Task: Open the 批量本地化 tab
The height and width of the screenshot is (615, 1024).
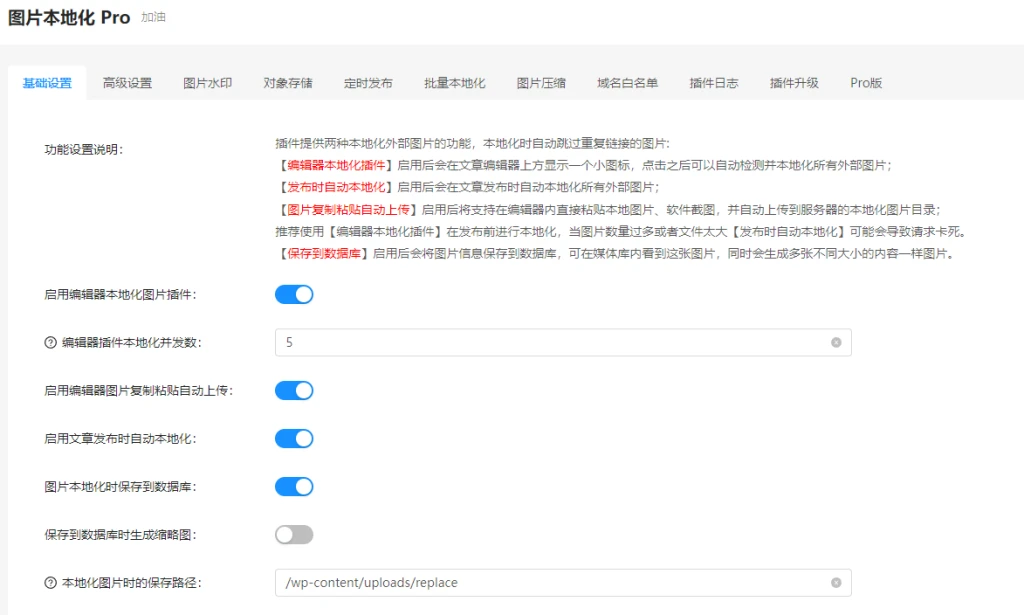Action: point(454,83)
